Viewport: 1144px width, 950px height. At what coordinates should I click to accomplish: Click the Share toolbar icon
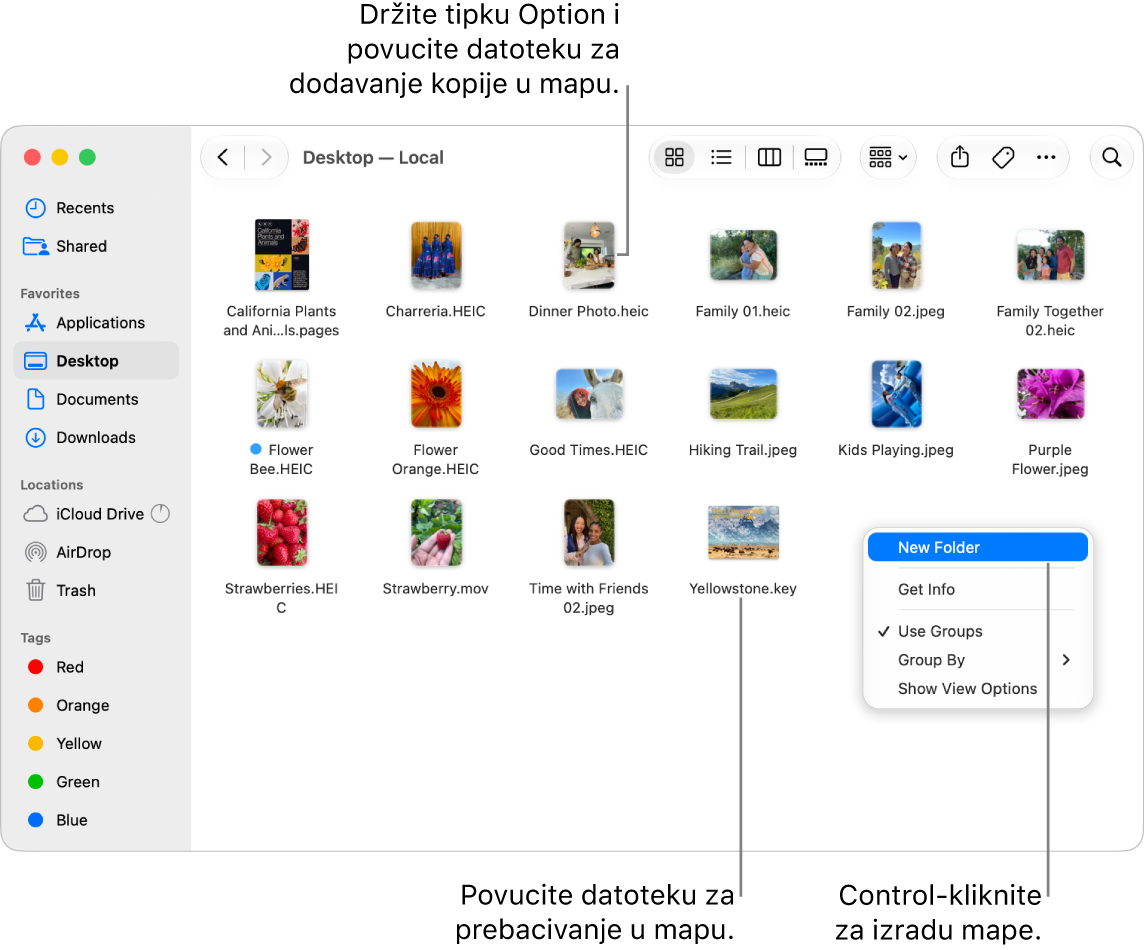coord(960,157)
